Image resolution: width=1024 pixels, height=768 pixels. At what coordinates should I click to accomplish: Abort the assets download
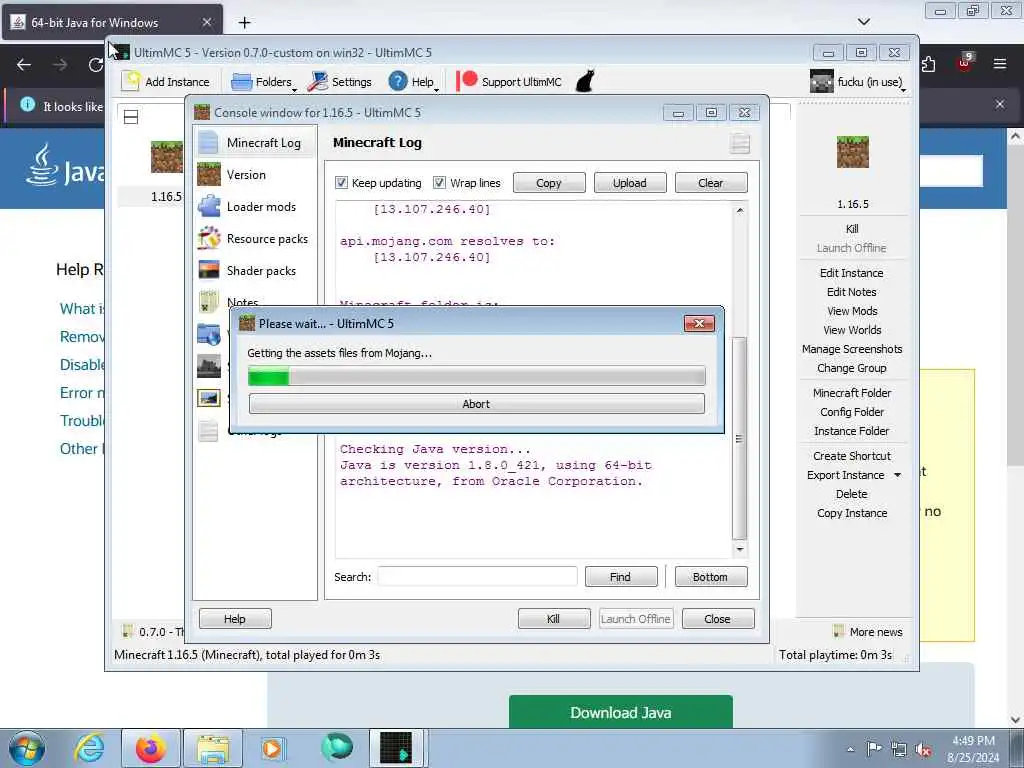pos(477,404)
